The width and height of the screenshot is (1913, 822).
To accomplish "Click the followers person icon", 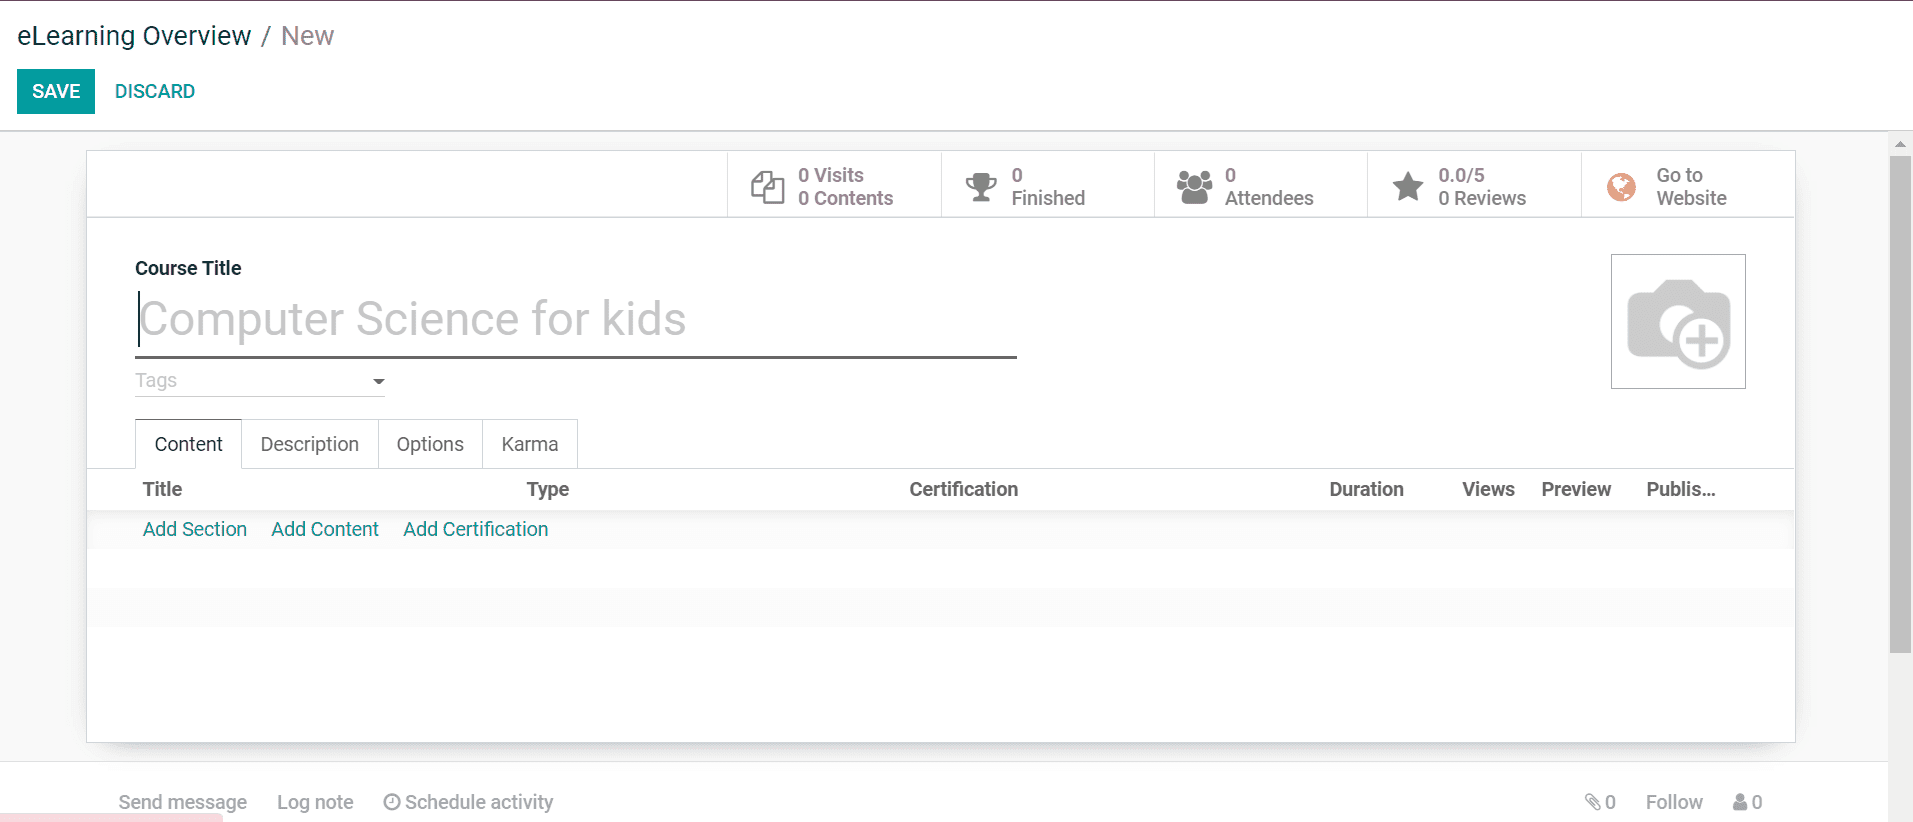I will (1740, 802).
